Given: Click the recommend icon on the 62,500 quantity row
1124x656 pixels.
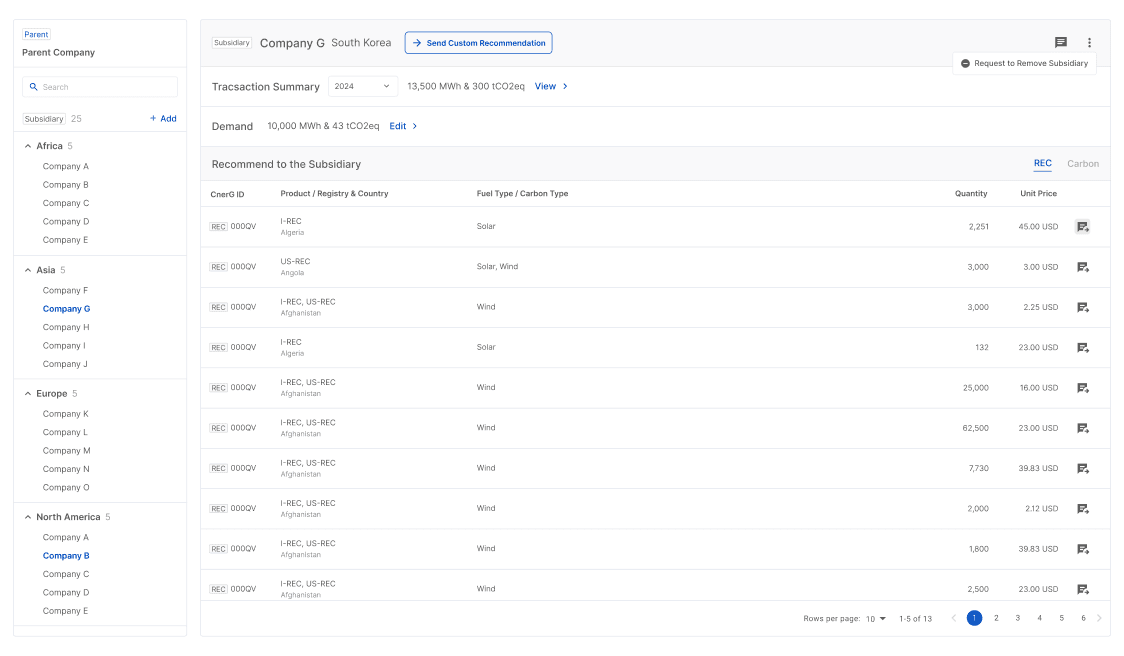Looking at the screenshot, I should (1082, 428).
